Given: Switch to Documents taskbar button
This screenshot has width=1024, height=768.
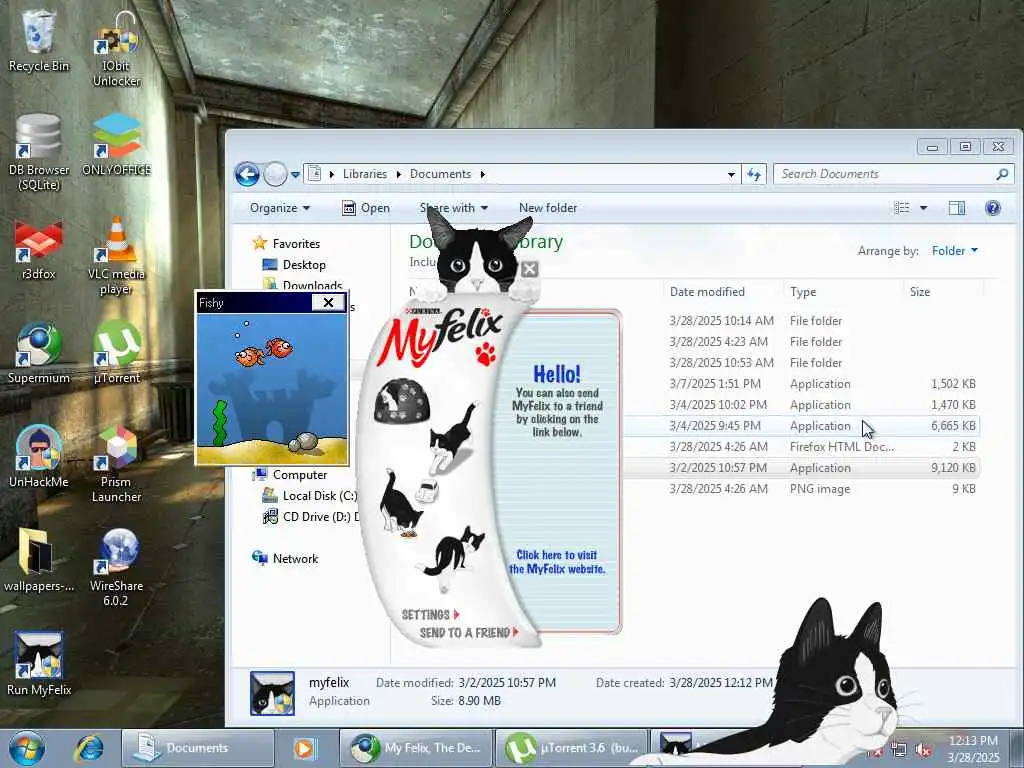Looking at the screenshot, I should (198, 748).
